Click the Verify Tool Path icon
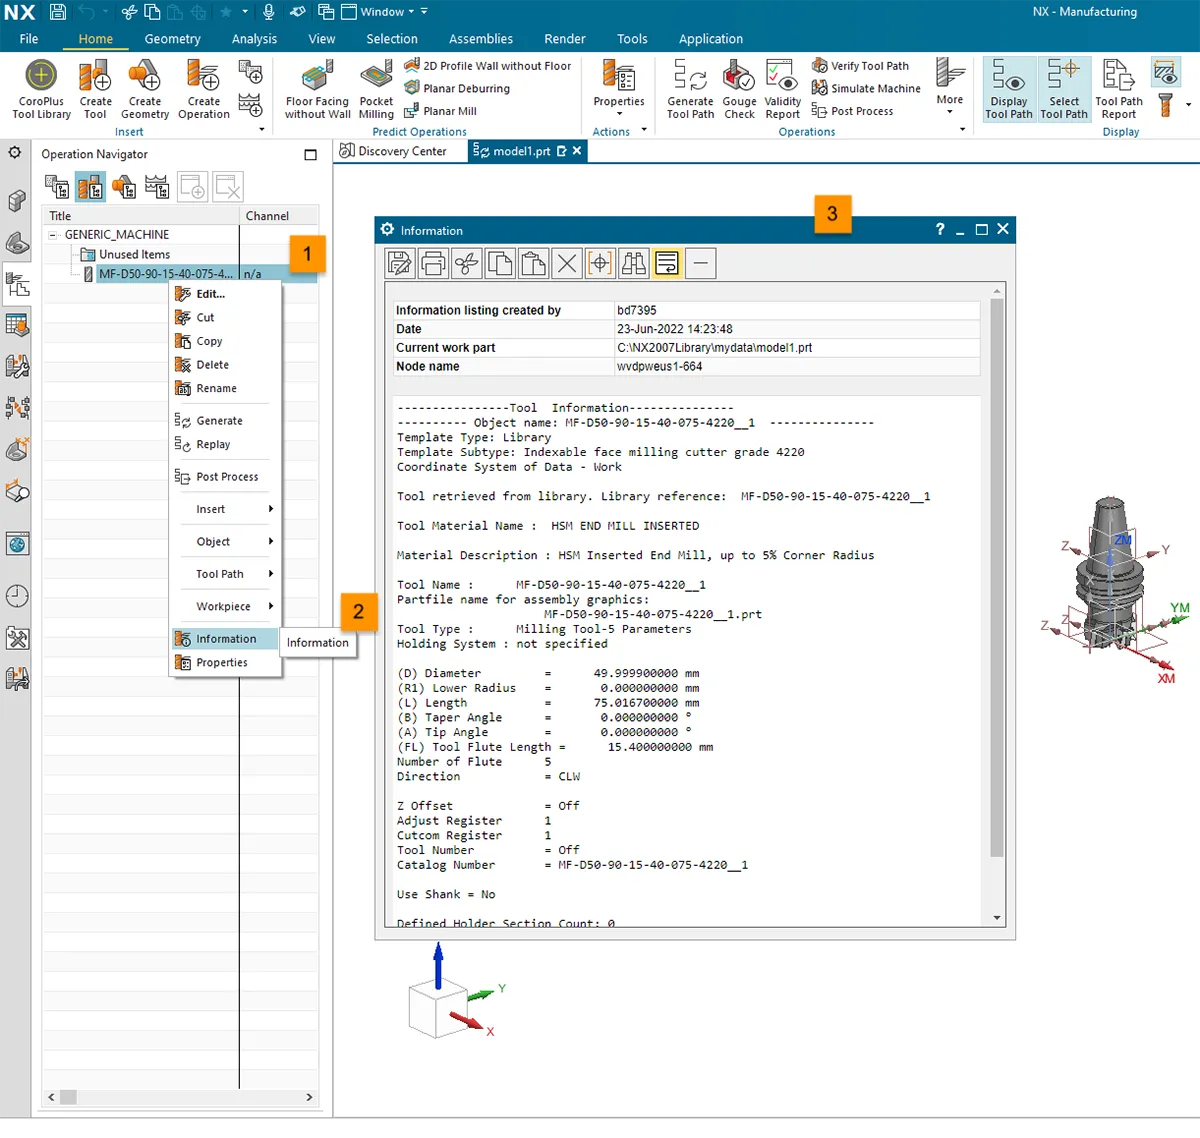The height and width of the screenshot is (1138, 1200). 860,66
